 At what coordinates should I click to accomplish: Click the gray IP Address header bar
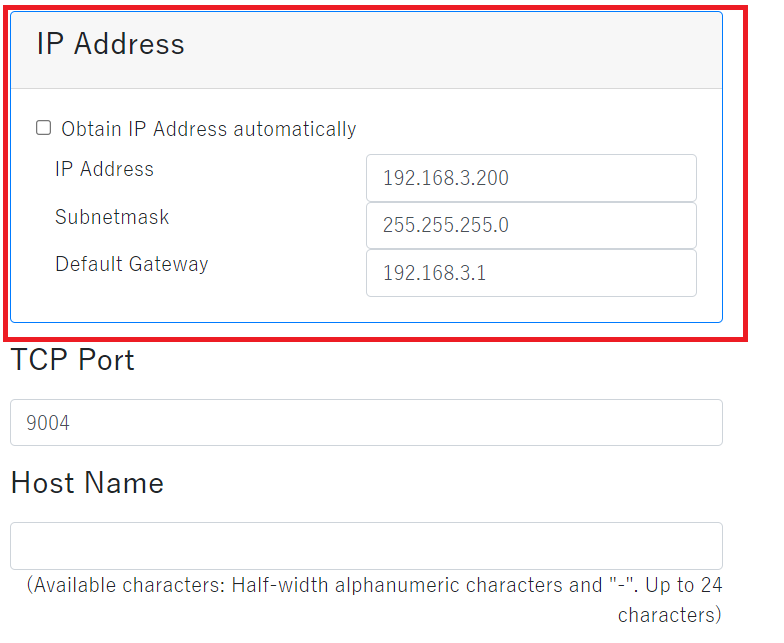tap(450, 50)
